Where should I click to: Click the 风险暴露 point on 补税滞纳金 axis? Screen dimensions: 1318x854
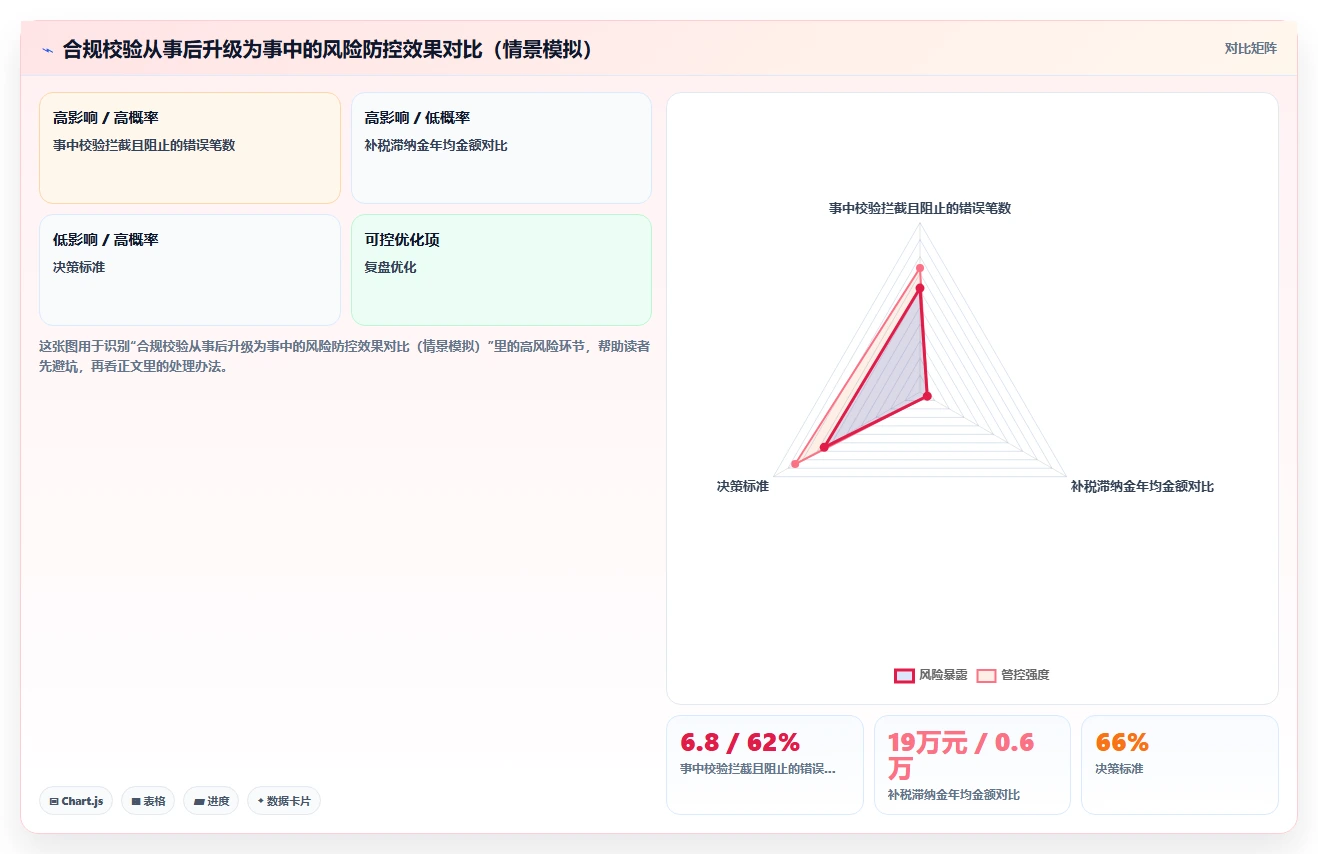click(x=927, y=397)
